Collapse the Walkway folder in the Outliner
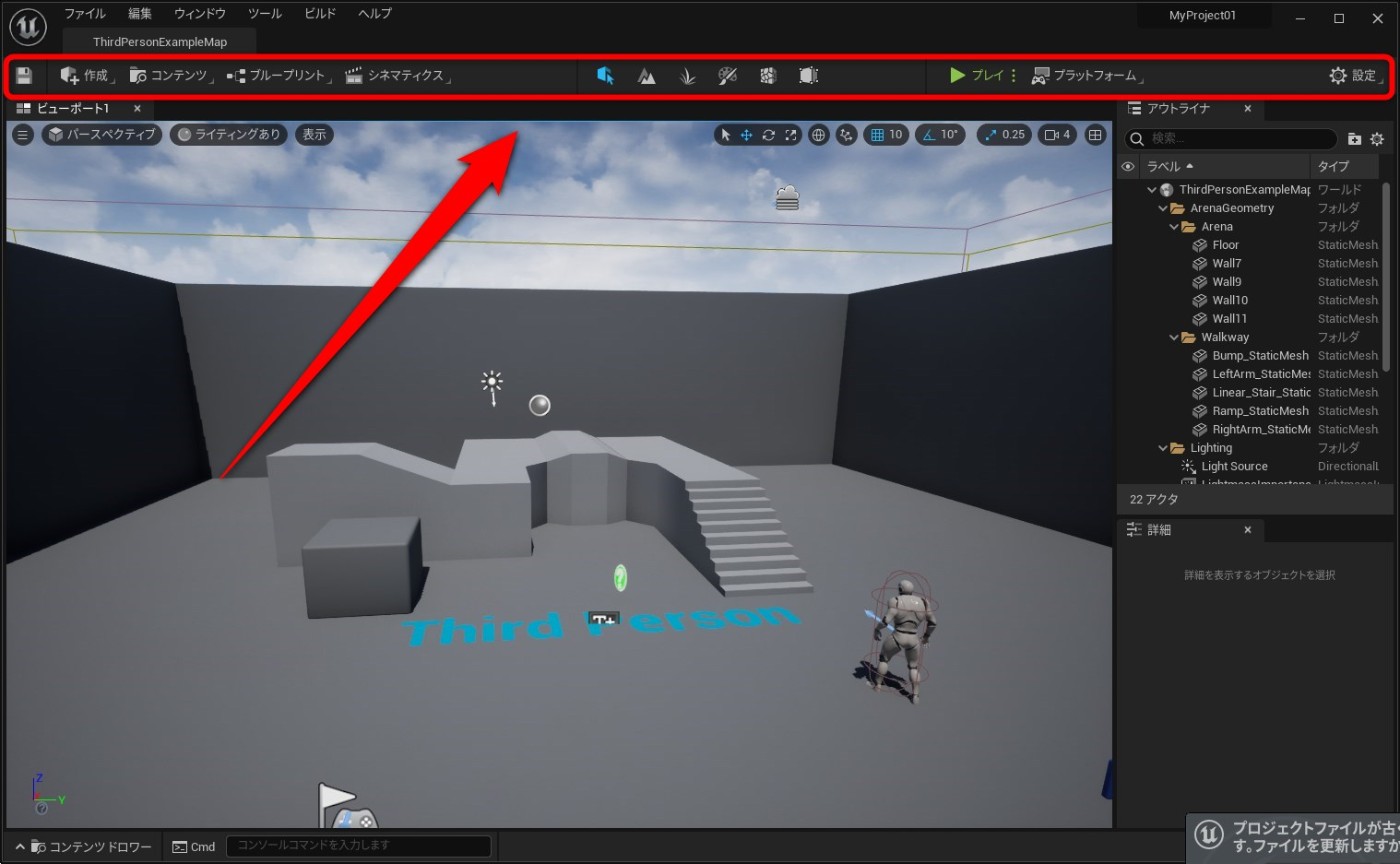This screenshot has width=1400, height=864. tap(1173, 337)
